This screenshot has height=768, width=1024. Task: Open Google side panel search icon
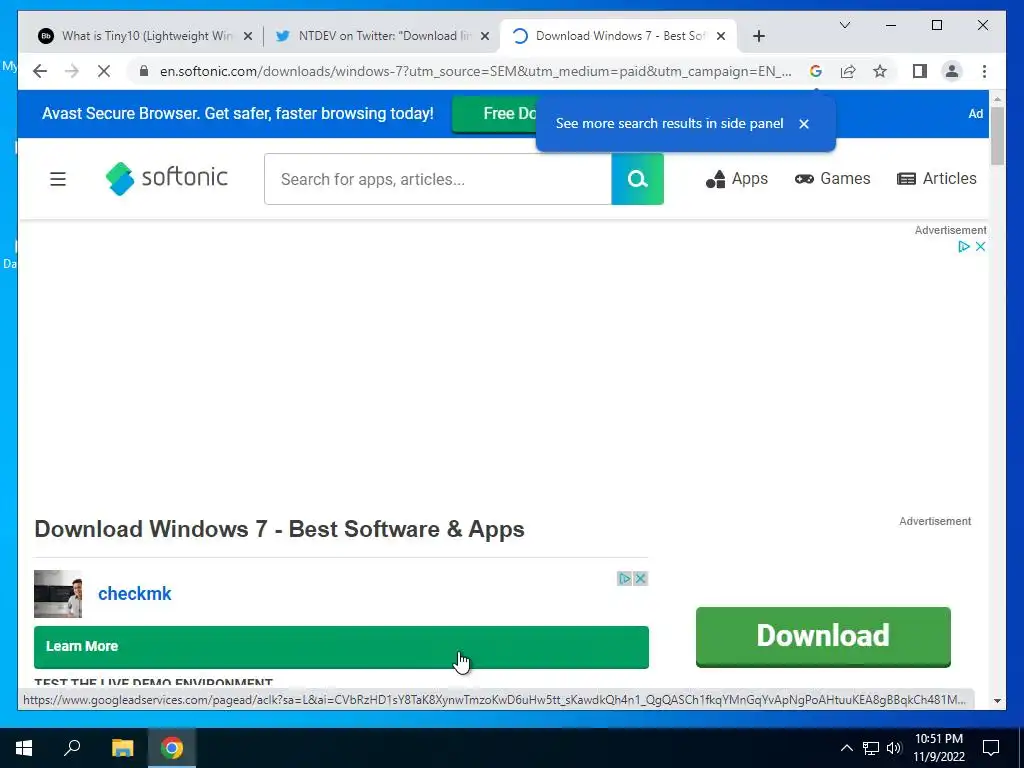coord(816,71)
